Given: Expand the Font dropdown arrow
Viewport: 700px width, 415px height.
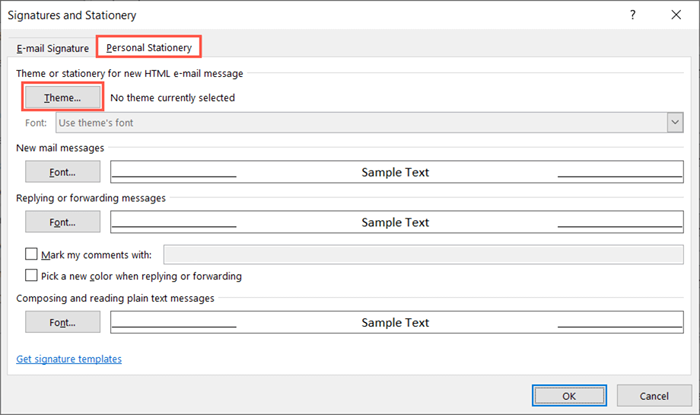Looking at the screenshot, I should pos(675,122).
